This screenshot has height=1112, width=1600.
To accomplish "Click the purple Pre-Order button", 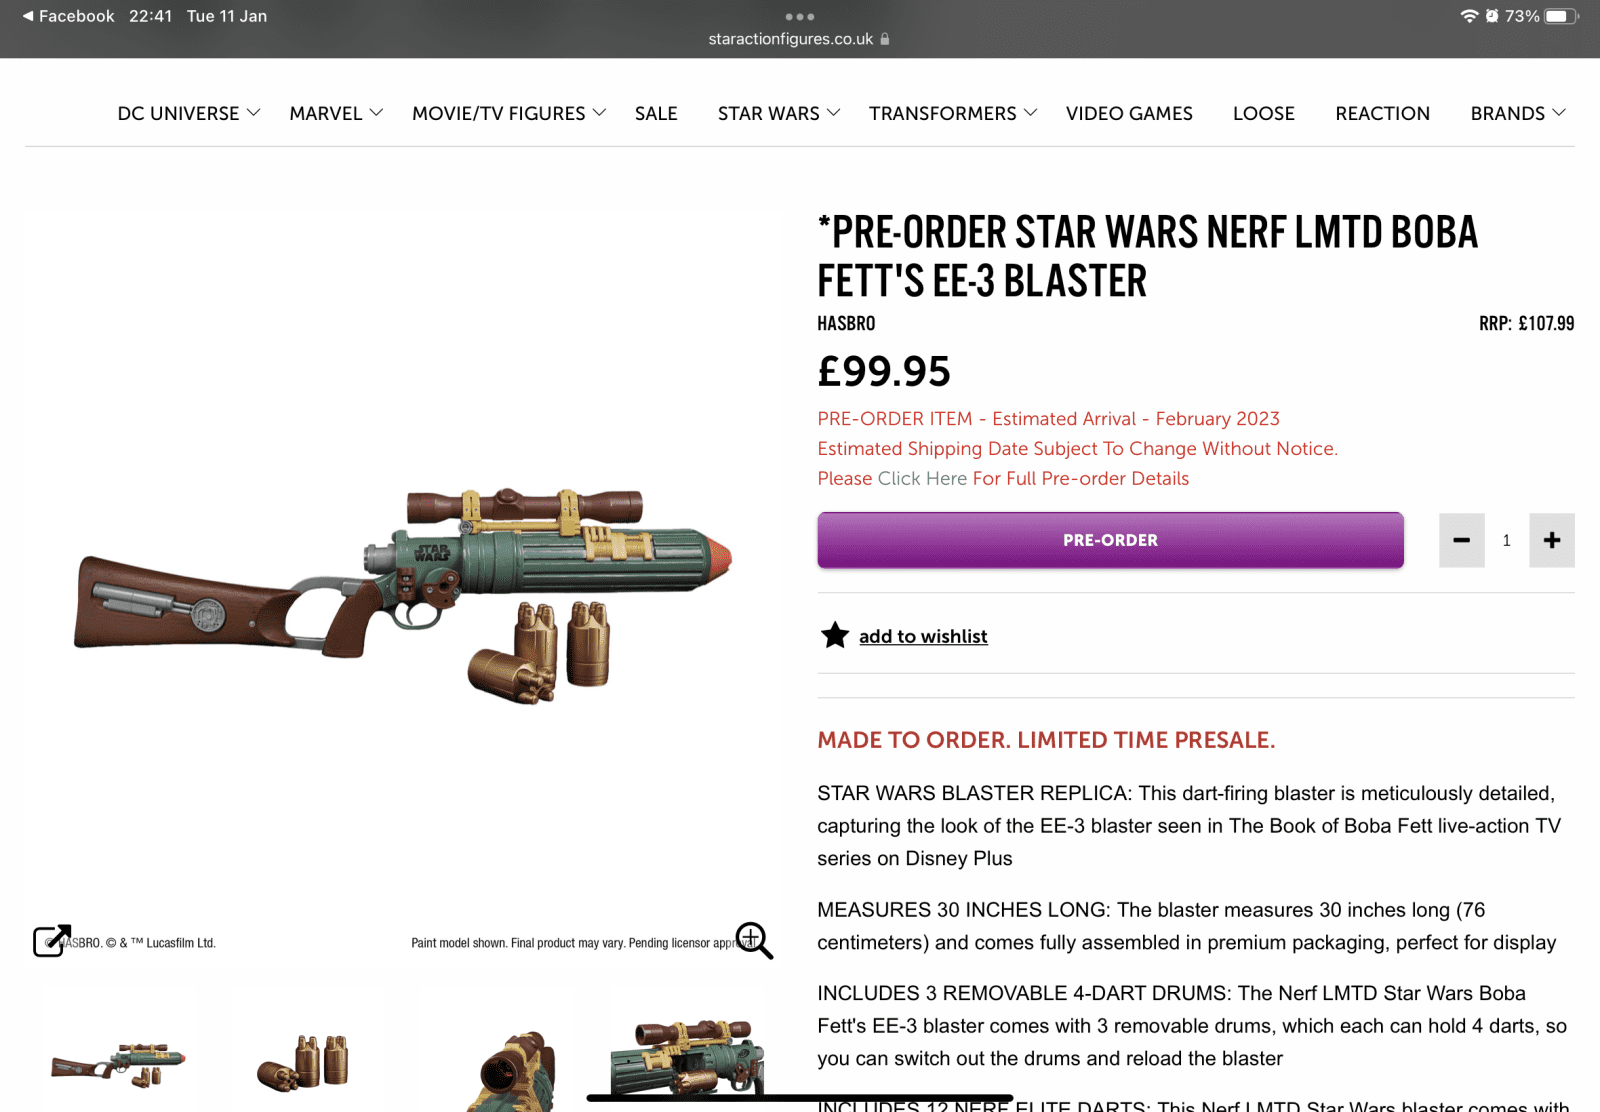I will 1110,540.
